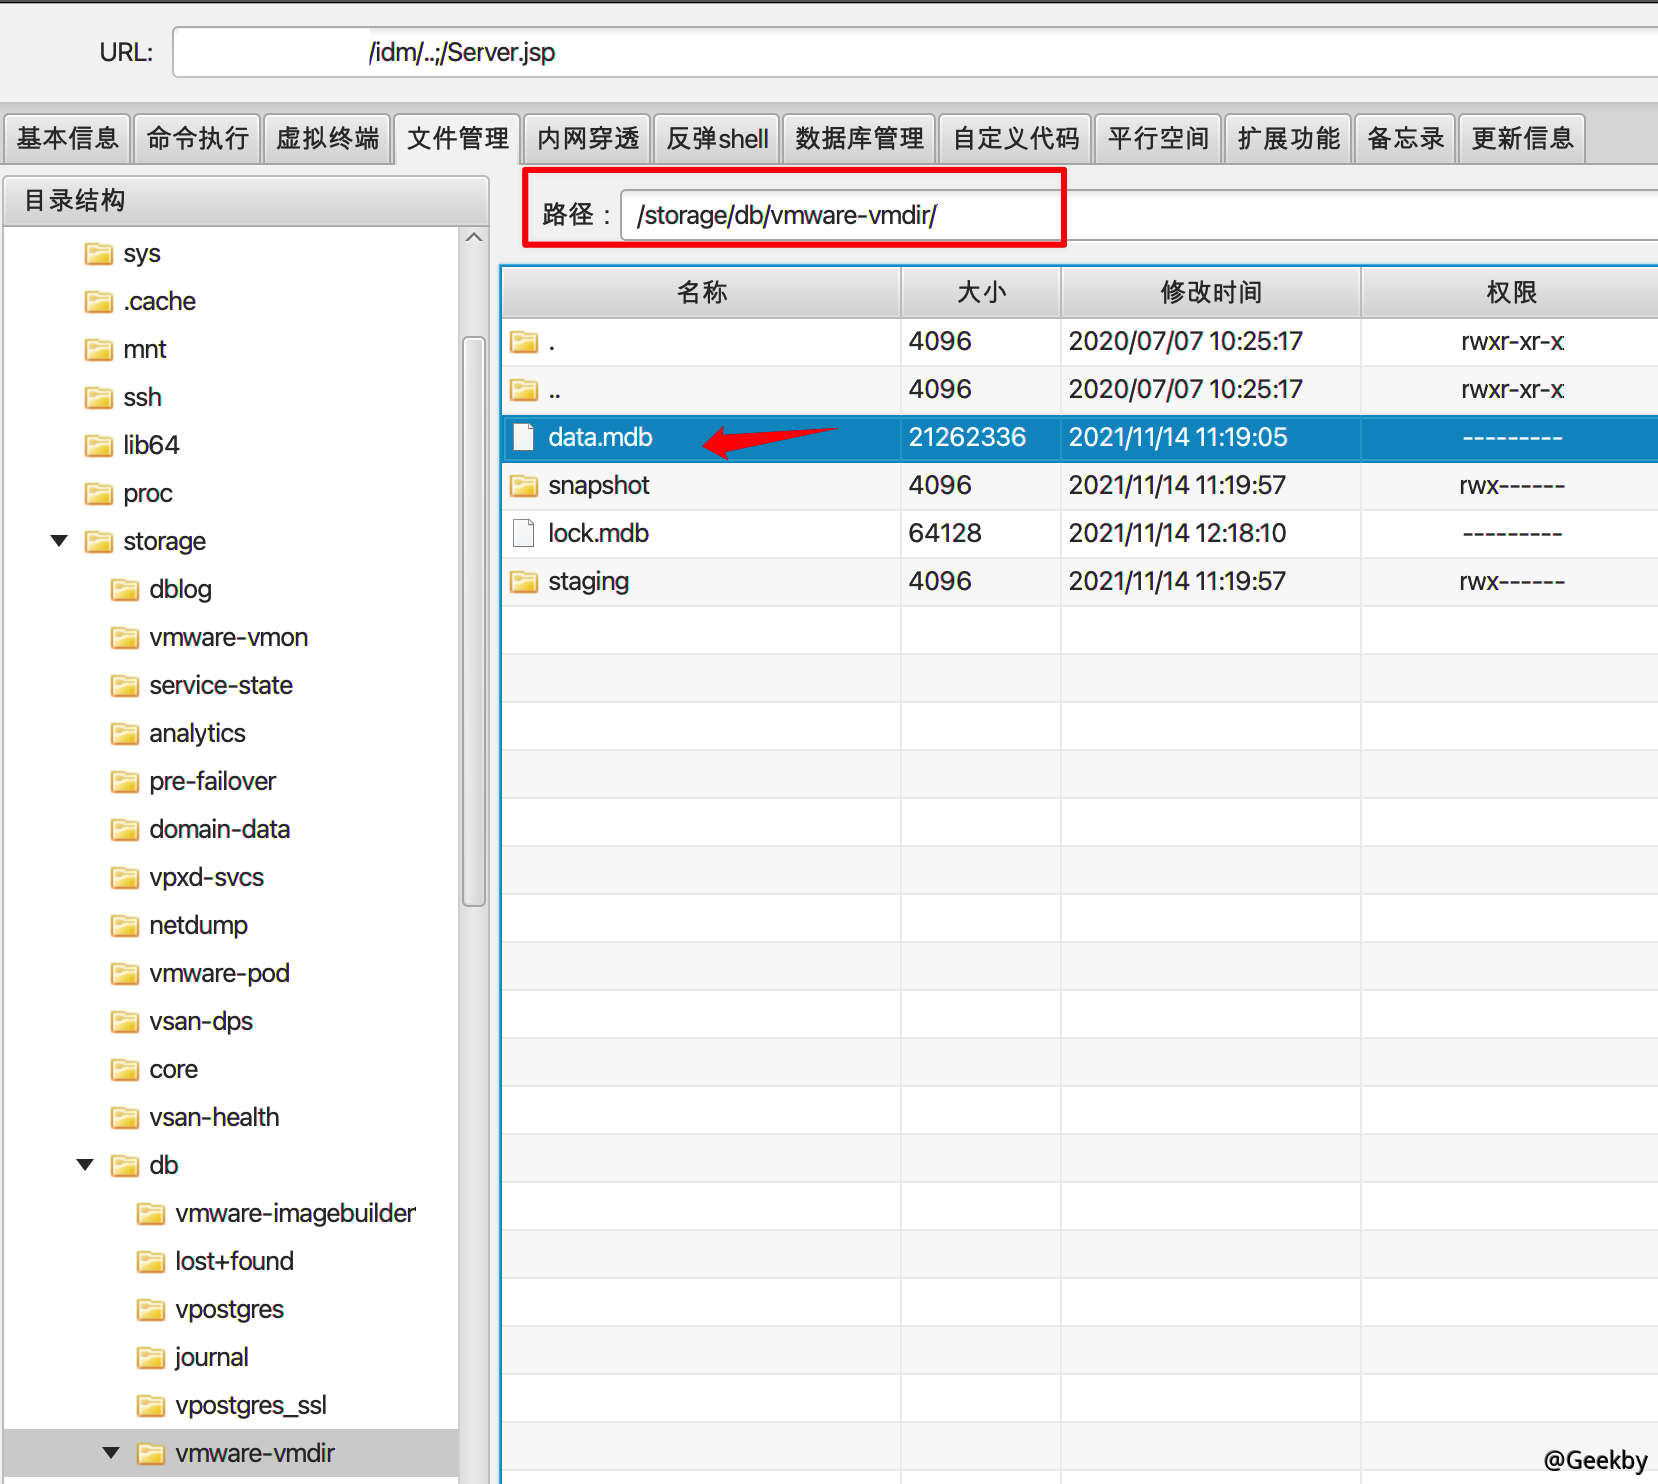Click the .cache folder icon in tree
The height and width of the screenshot is (1484, 1658).
click(x=99, y=302)
